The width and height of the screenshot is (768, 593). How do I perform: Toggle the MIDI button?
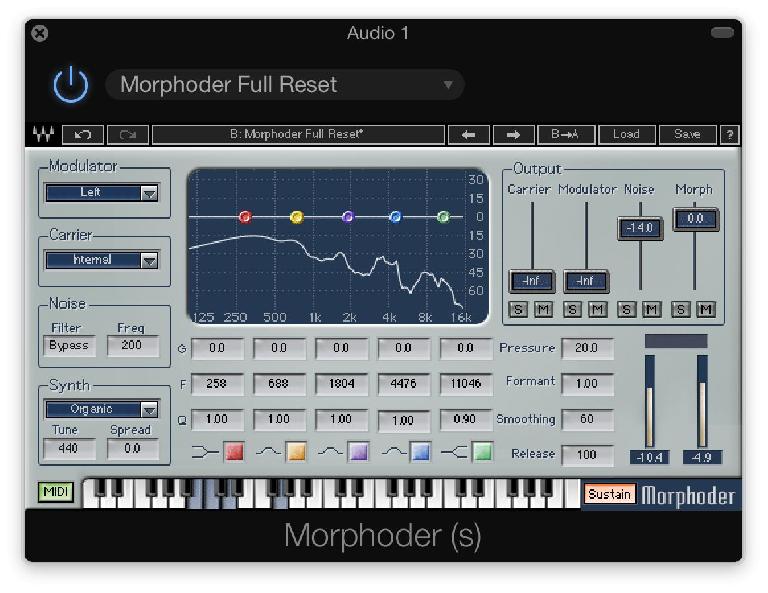tap(56, 492)
